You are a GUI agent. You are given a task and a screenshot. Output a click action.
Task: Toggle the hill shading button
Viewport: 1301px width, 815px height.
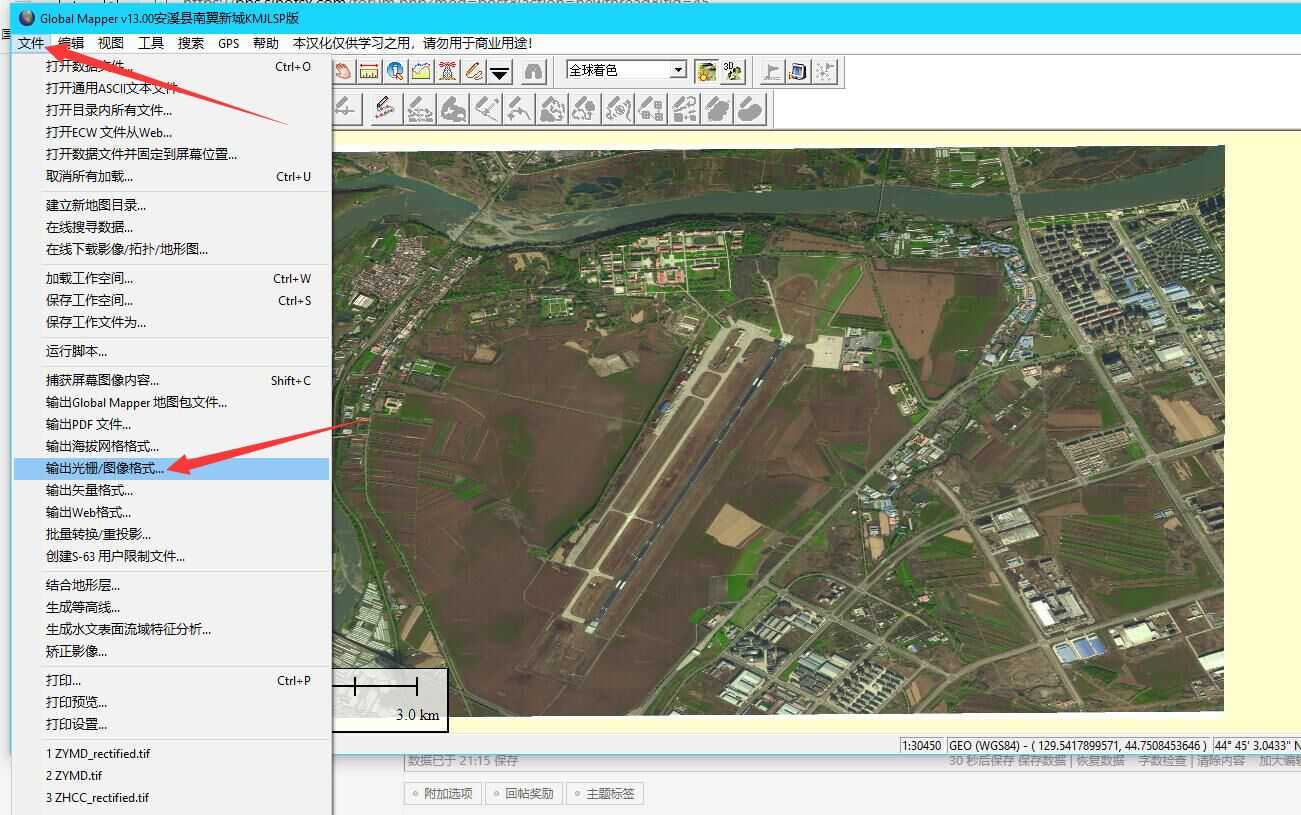707,71
